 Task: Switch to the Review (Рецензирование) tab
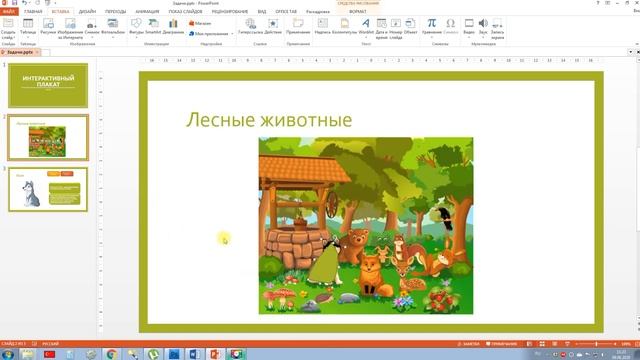coord(230,11)
